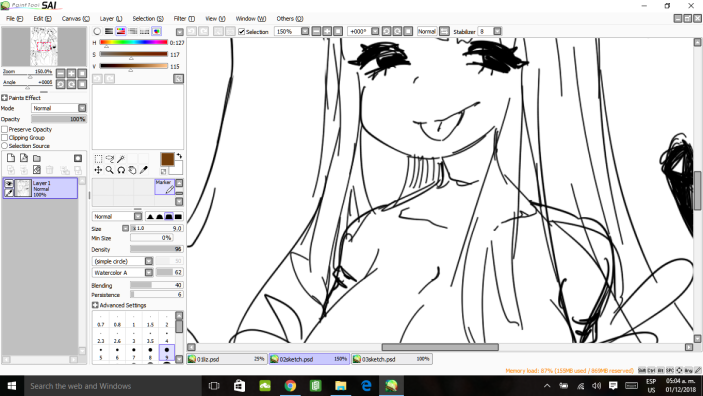Viewport: 703px width, 396px height.
Task: Enable Clipping Group checkbox
Action: click(x=4, y=138)
